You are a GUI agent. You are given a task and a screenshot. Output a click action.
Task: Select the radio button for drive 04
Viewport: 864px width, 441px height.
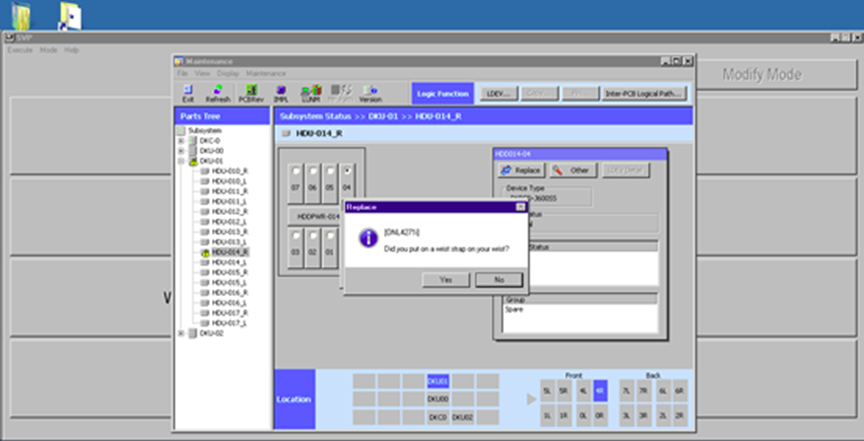tap(346, 169)
